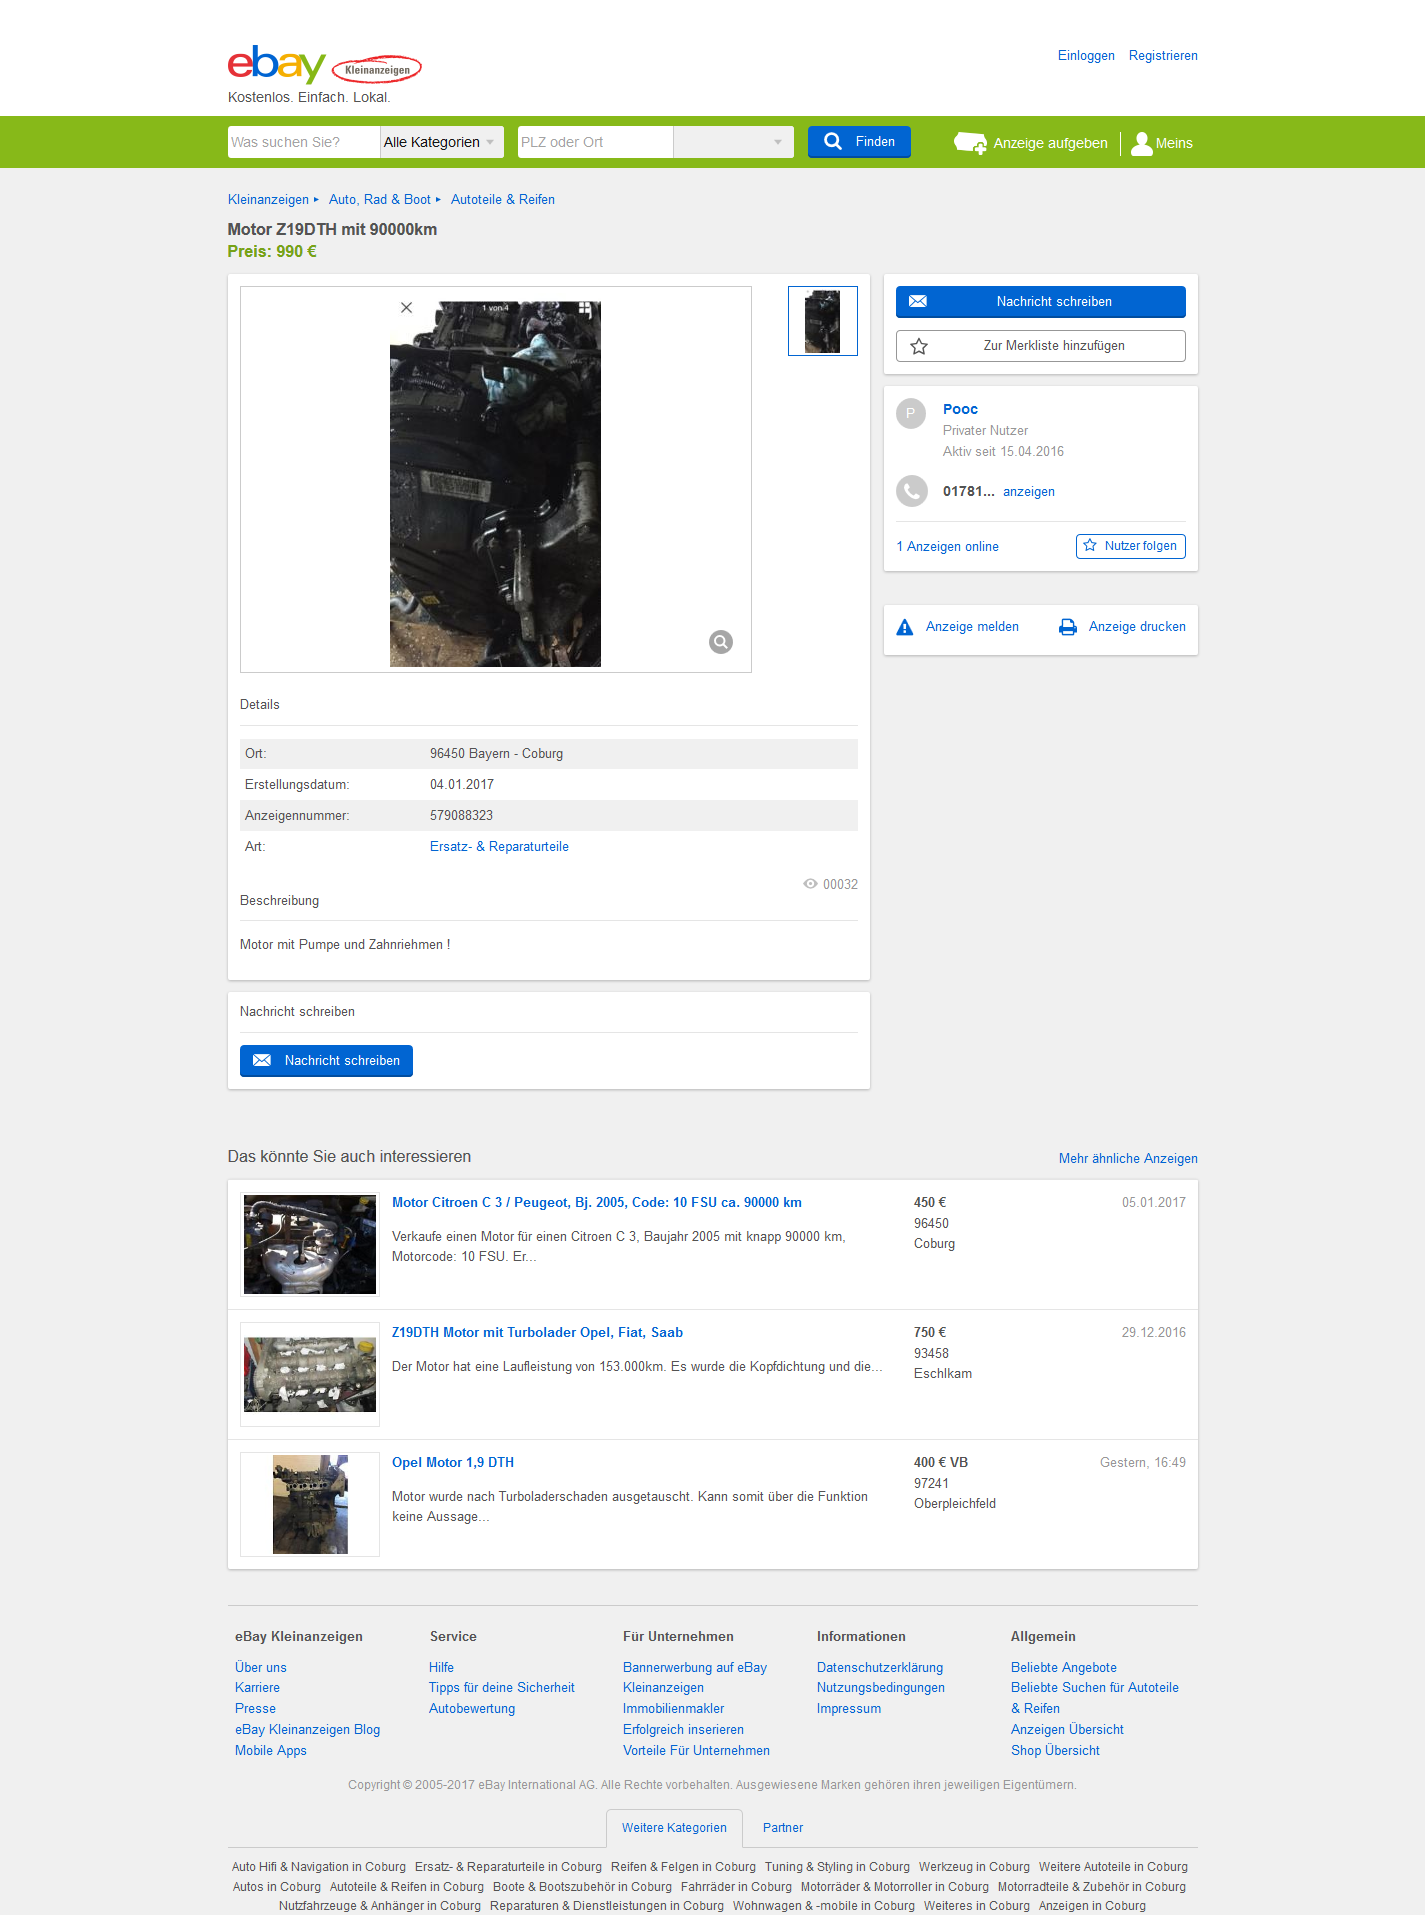Click the magnifier zoom icon on image
This screenshot has height=1915, width=1425.
[721, 642]
